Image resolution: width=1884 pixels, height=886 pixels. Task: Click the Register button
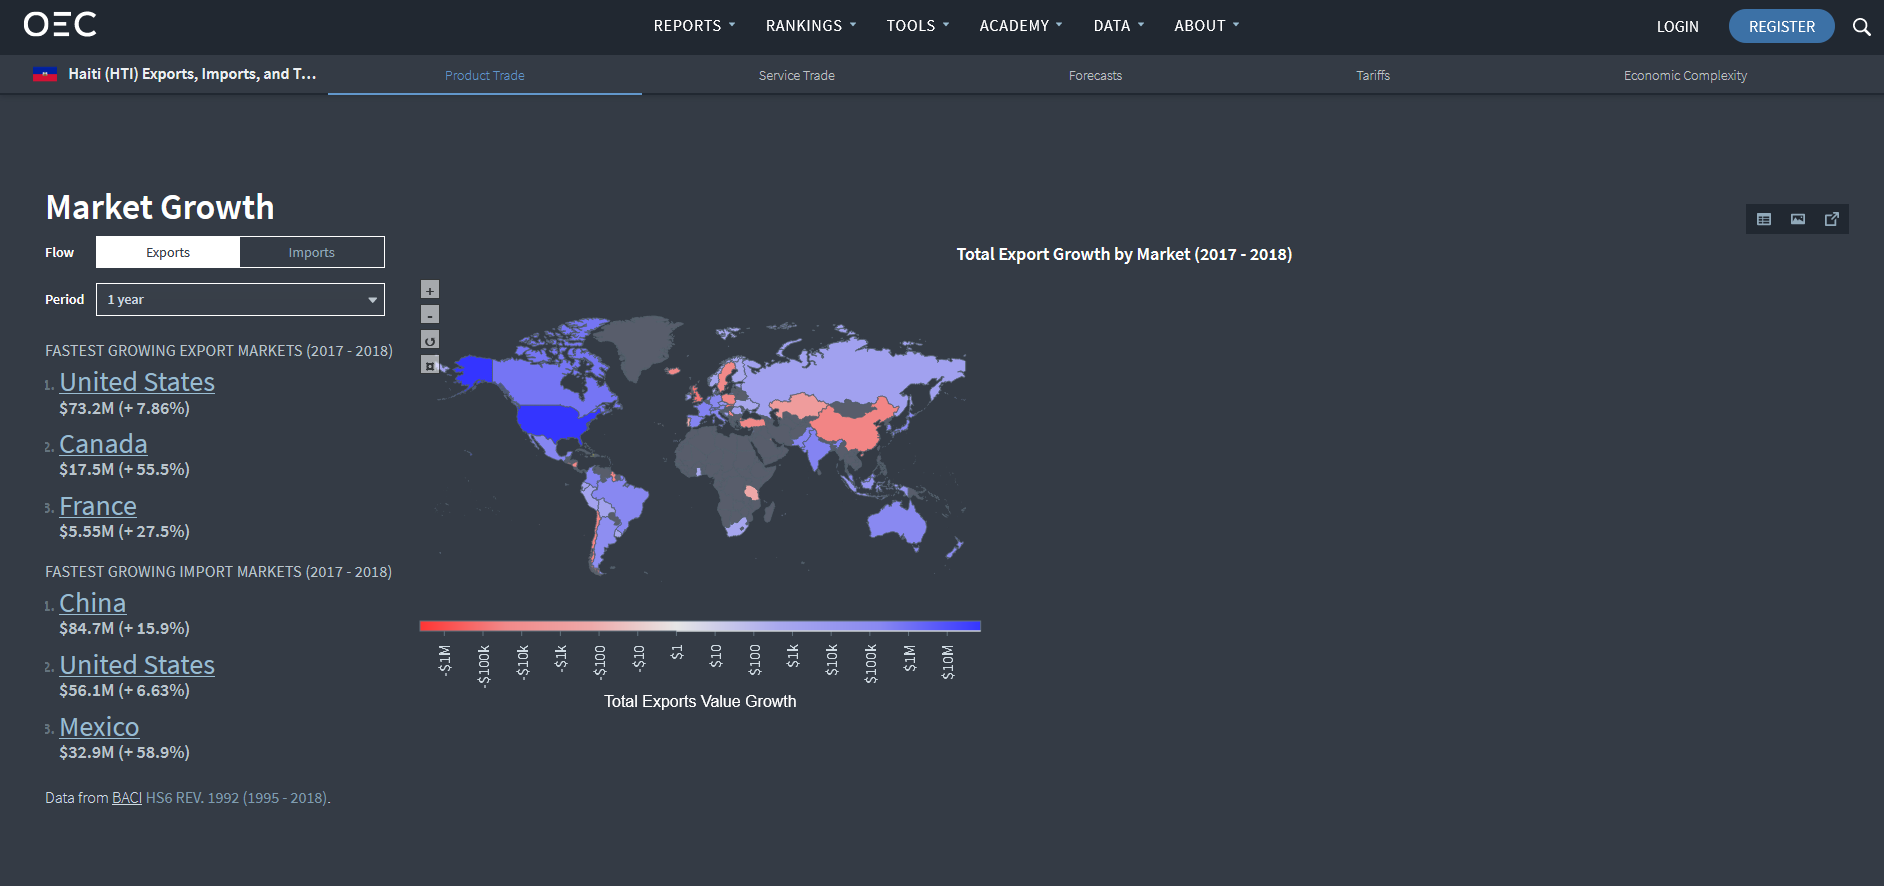tap(1781, 27)
